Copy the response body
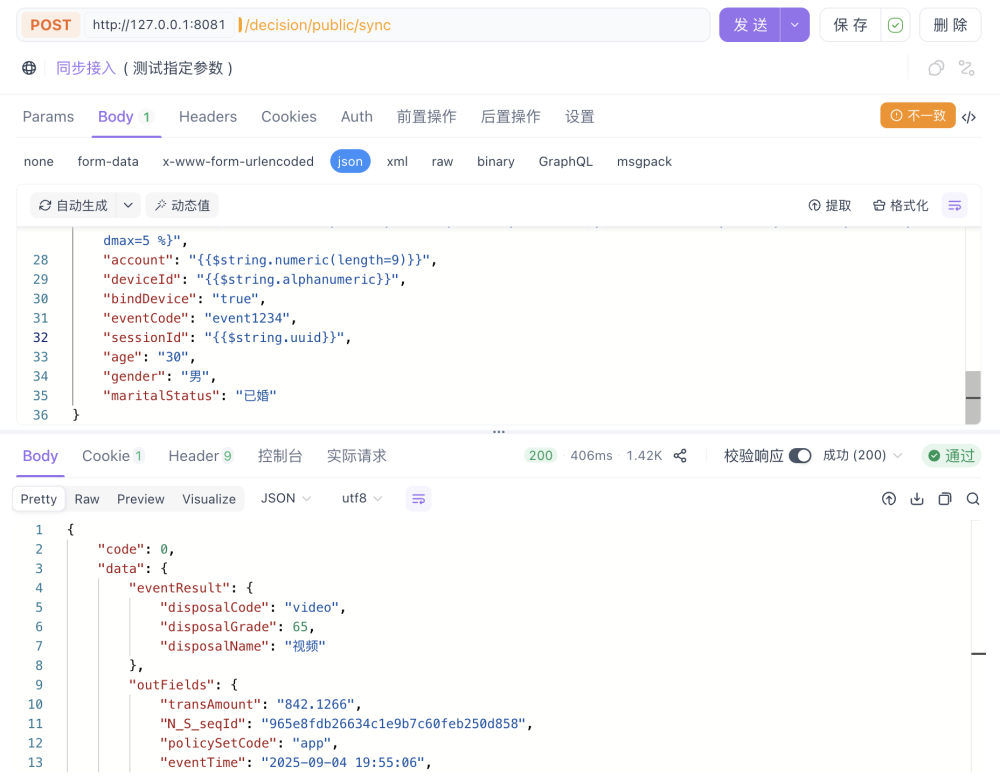This screenshot has width=1000, height=782. pos(945,499)
